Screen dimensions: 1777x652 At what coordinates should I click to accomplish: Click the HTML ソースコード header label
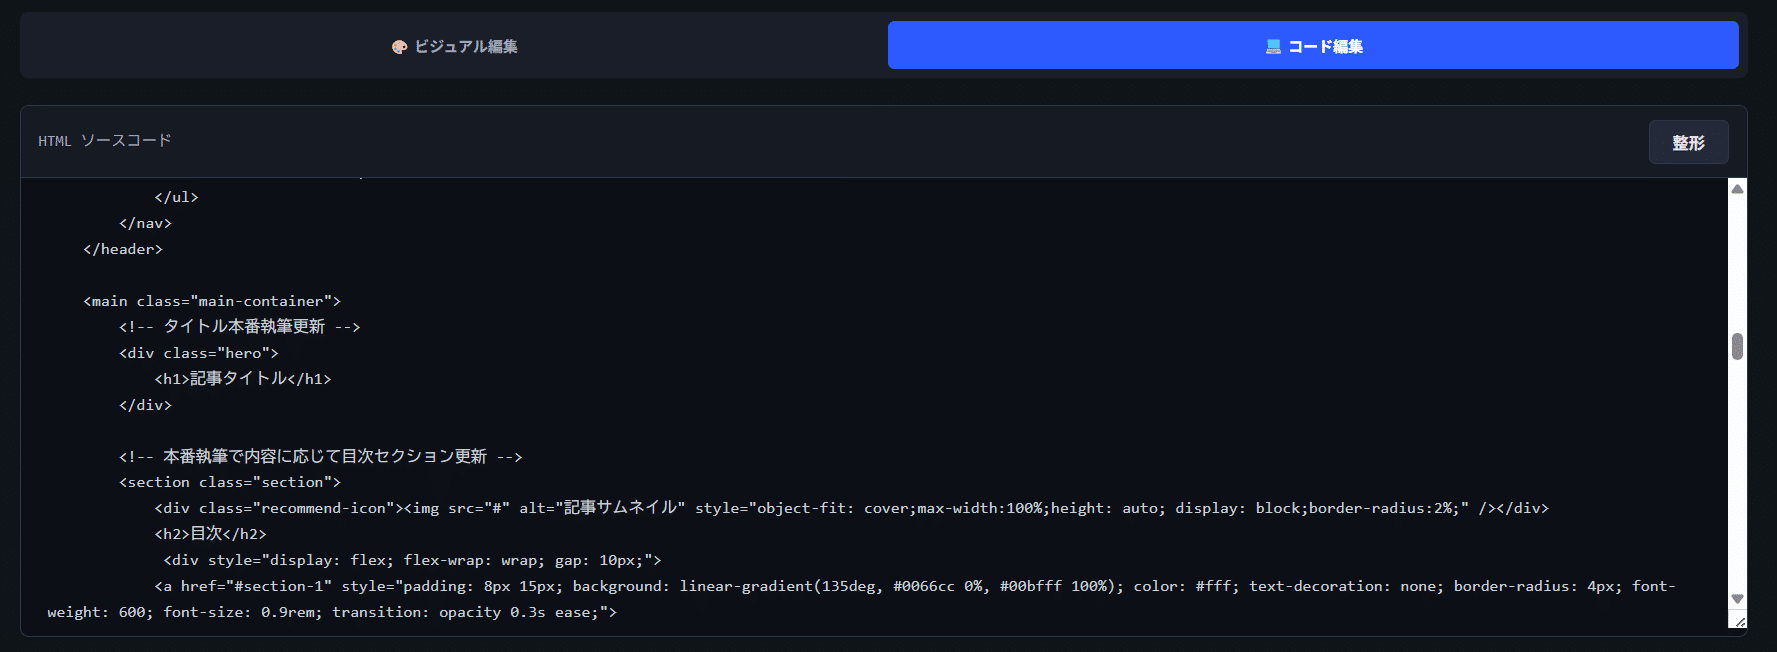(105, 141)
